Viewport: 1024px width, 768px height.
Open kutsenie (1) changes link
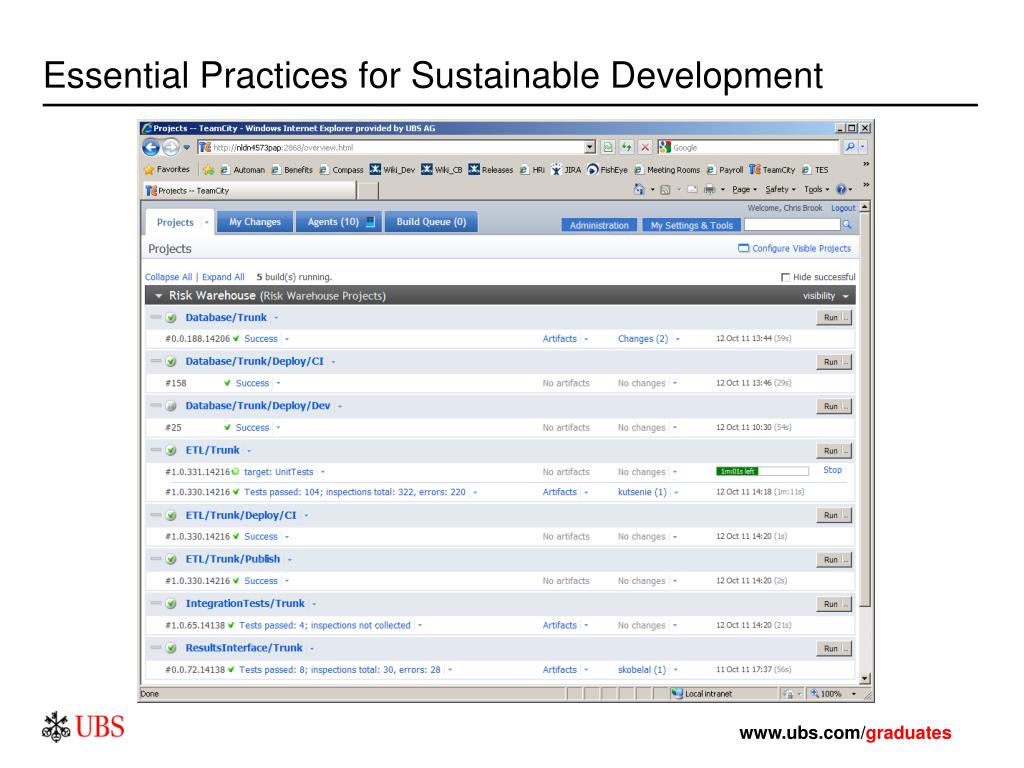pos(643,492)
